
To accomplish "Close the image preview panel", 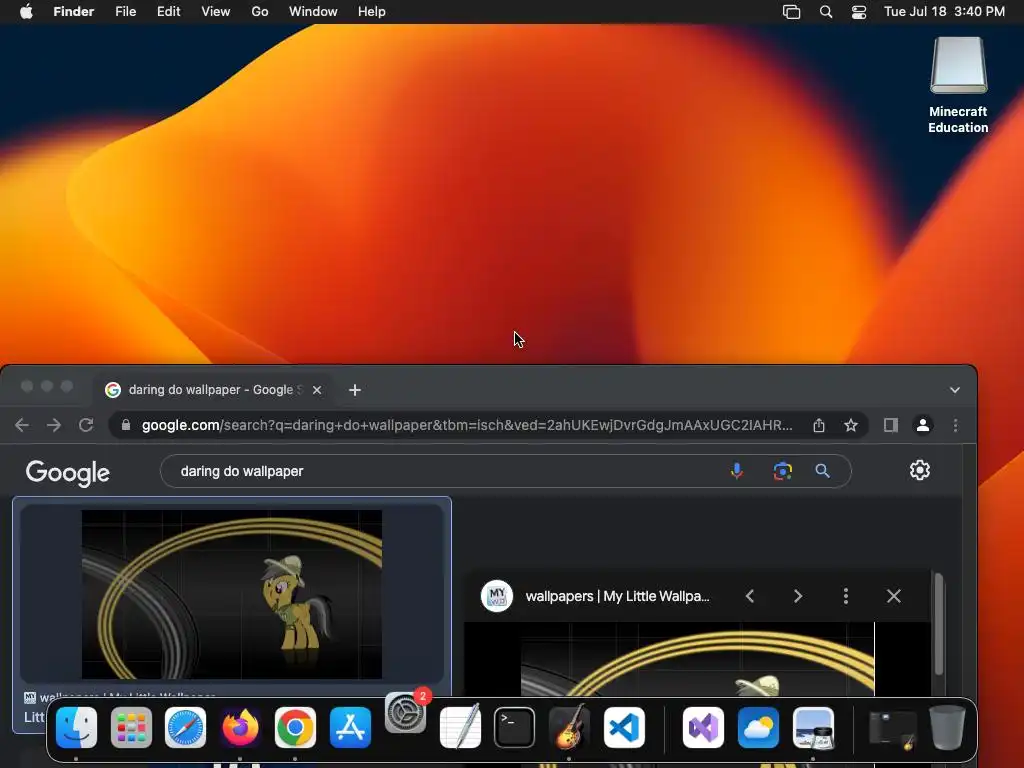I will (893, 596).
